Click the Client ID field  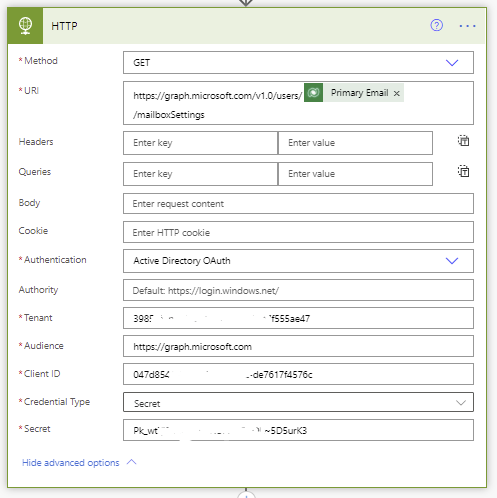(298, 374)
